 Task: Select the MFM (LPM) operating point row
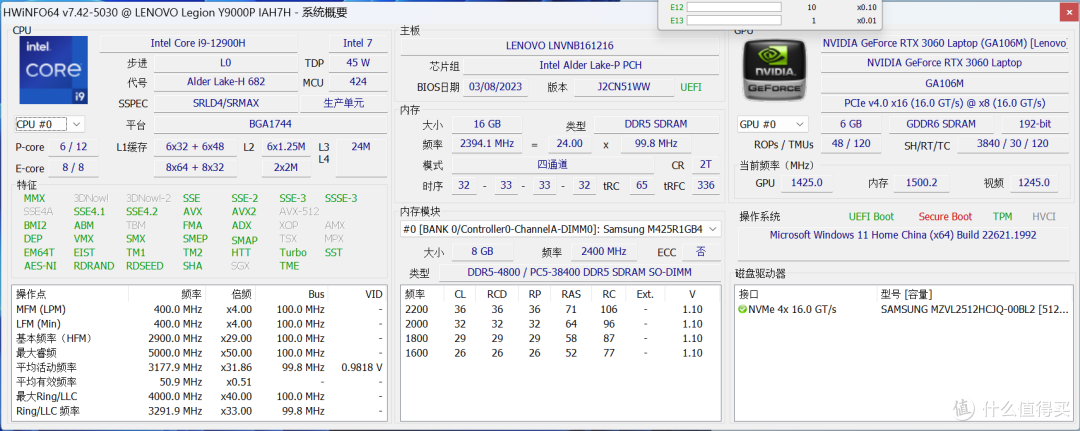pos(198,309)
